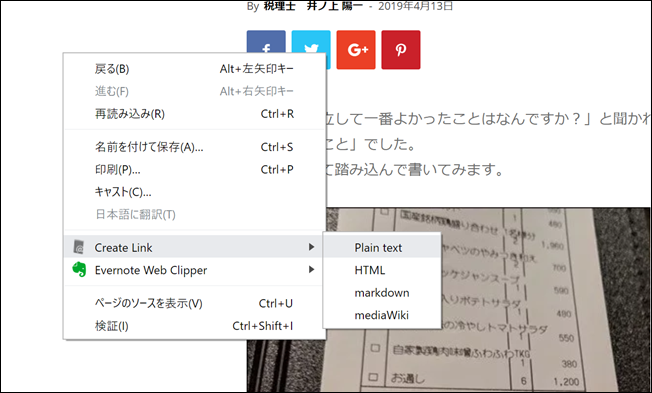Viewport: 652px width, 393px height.
Task: Click author name 税理士 井ノ上 陽一
Action: point(313,6)
